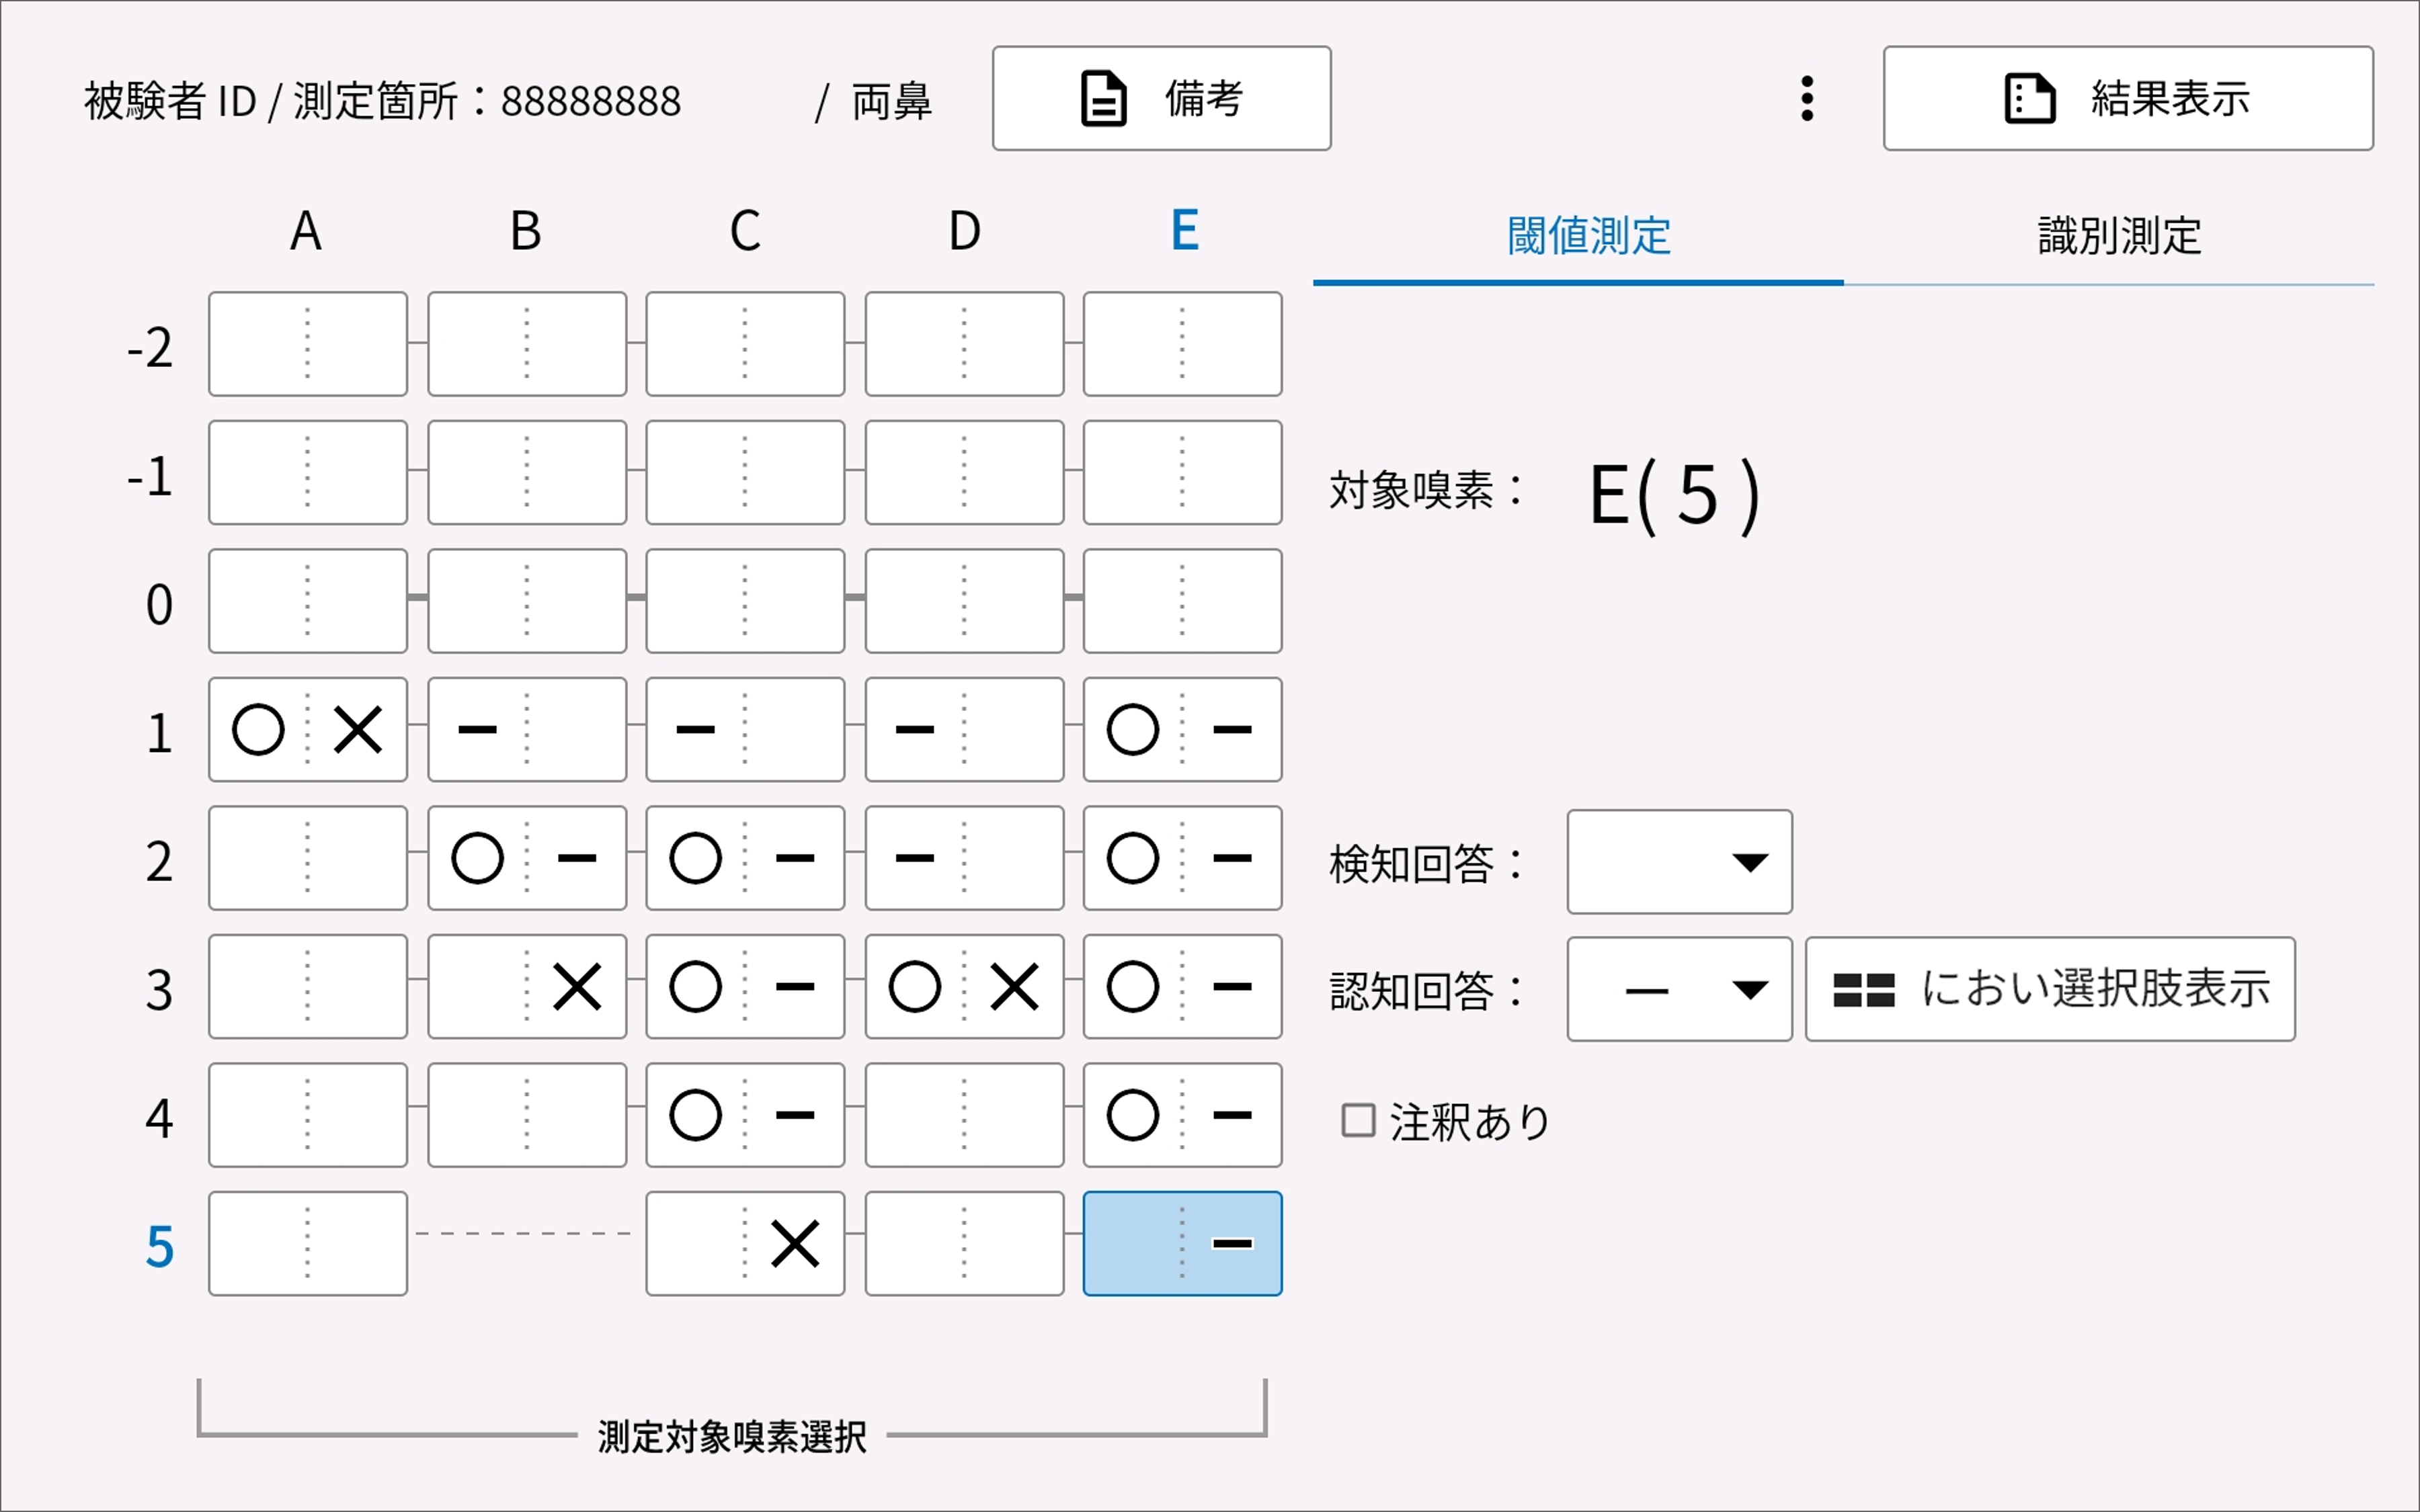Expand the 認知回答 dropdown
2420x1512 pixels.
point(1679,989)
